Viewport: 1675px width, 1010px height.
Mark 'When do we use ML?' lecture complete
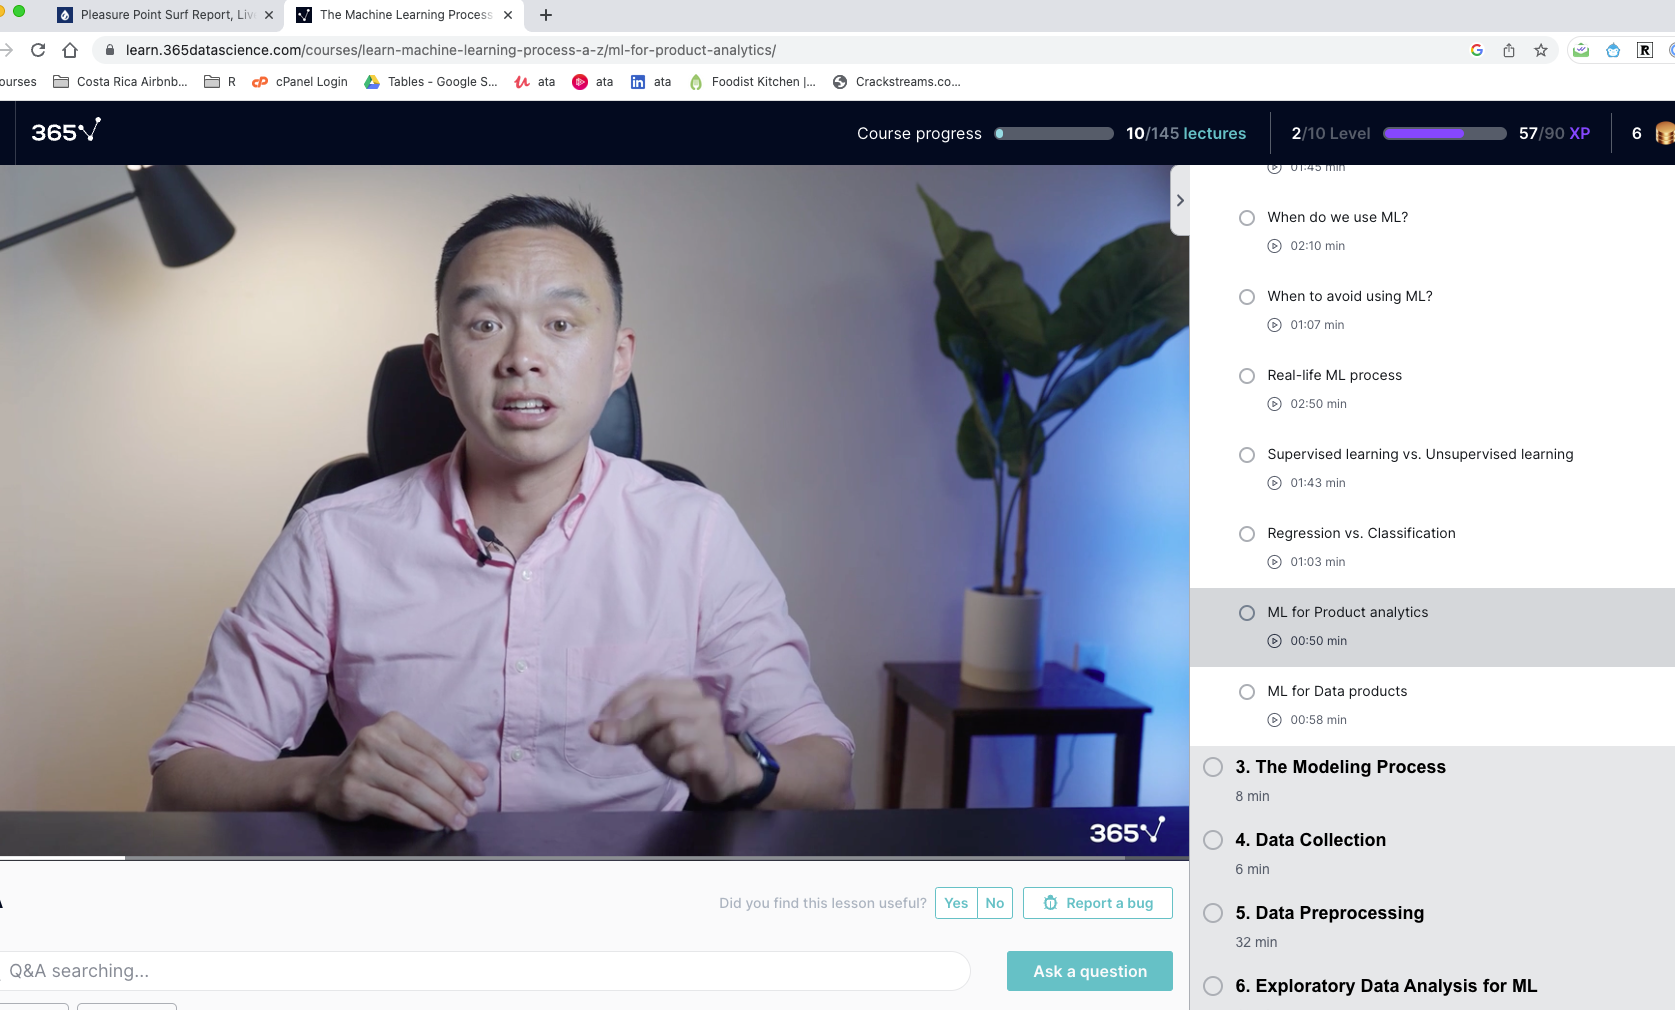[1247, 218]
